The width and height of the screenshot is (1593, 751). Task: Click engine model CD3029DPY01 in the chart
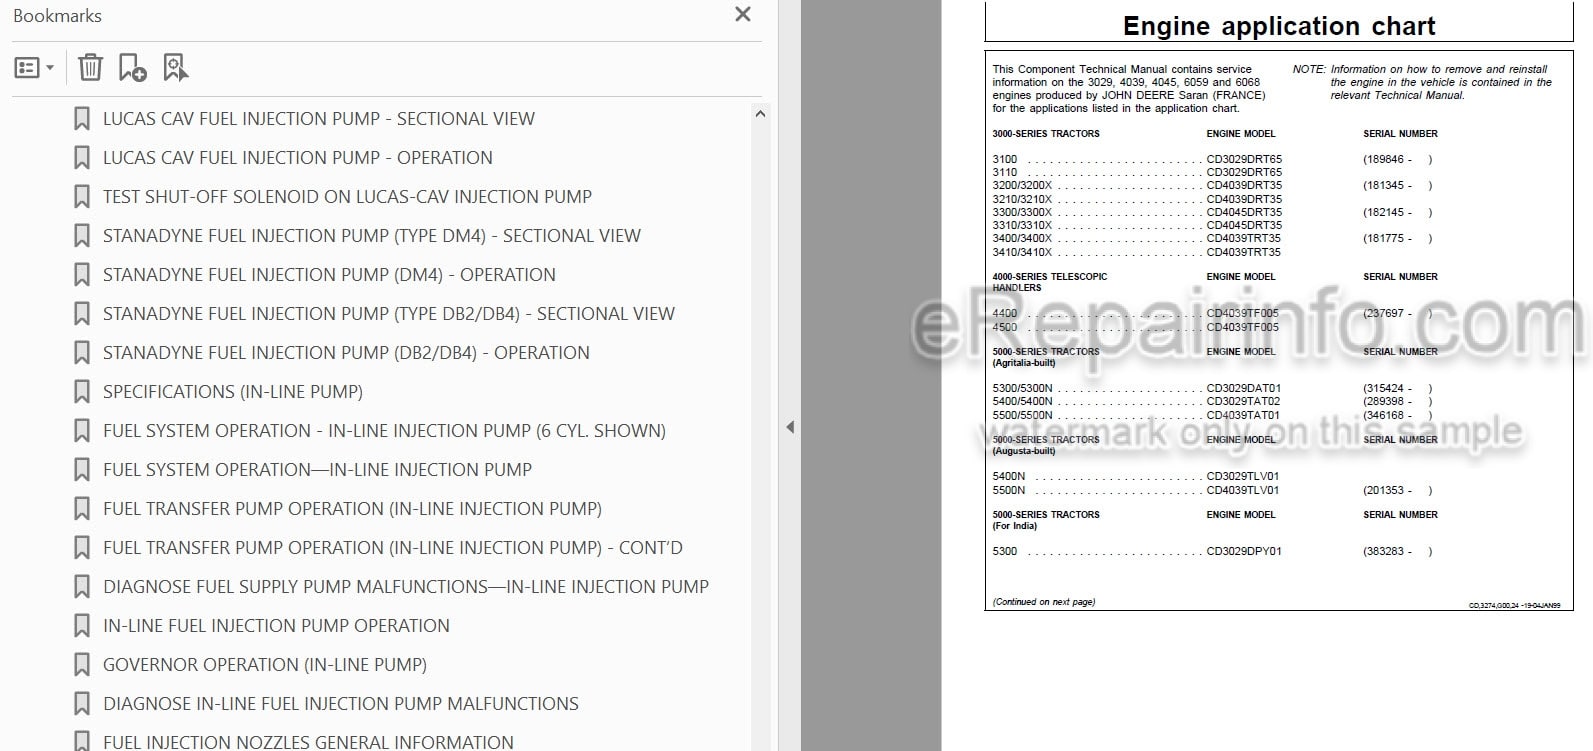point(1244,551)
